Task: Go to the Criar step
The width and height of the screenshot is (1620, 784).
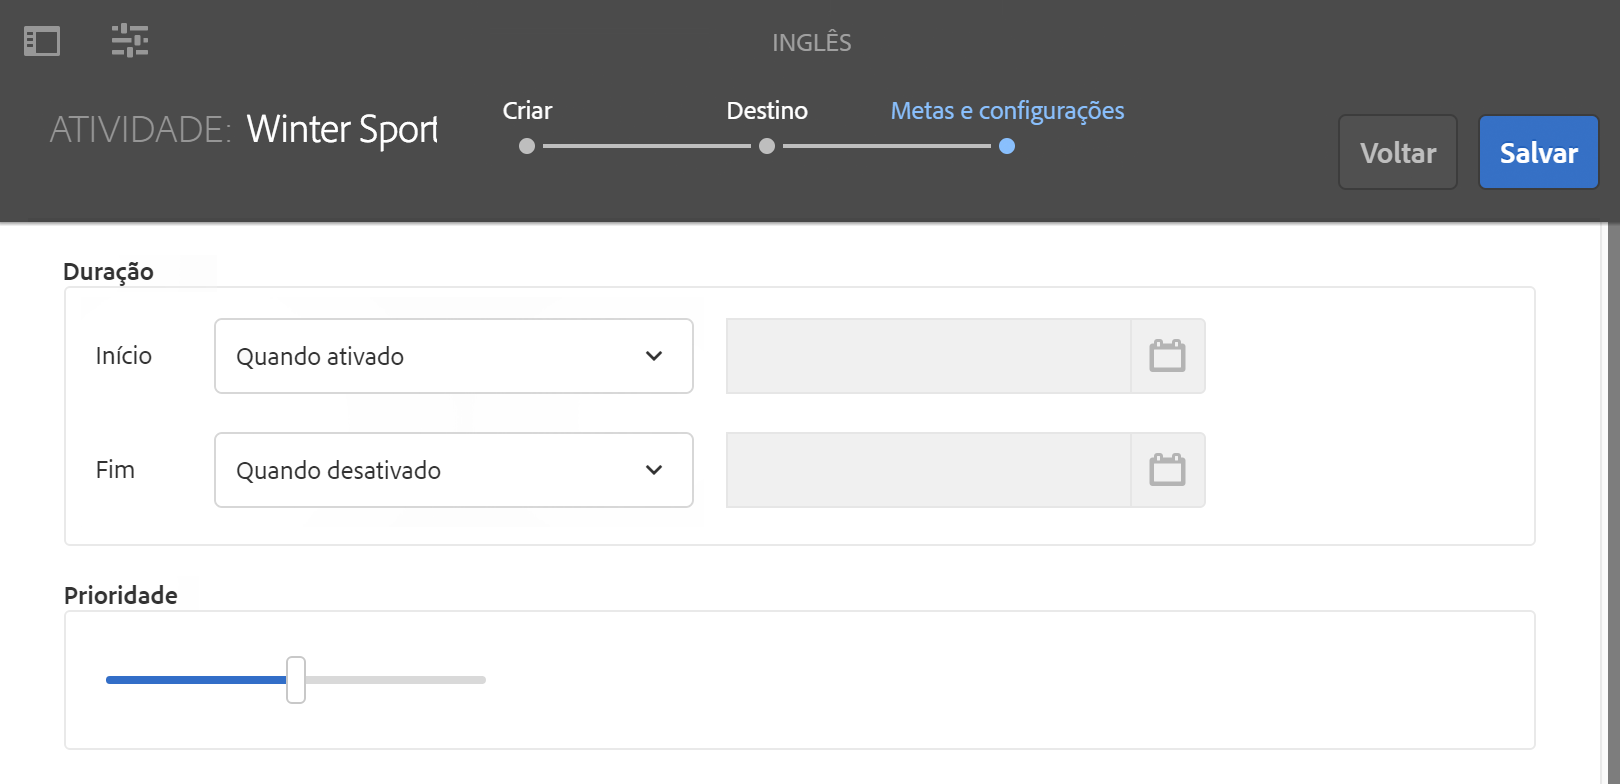Action: pos(527,111)
